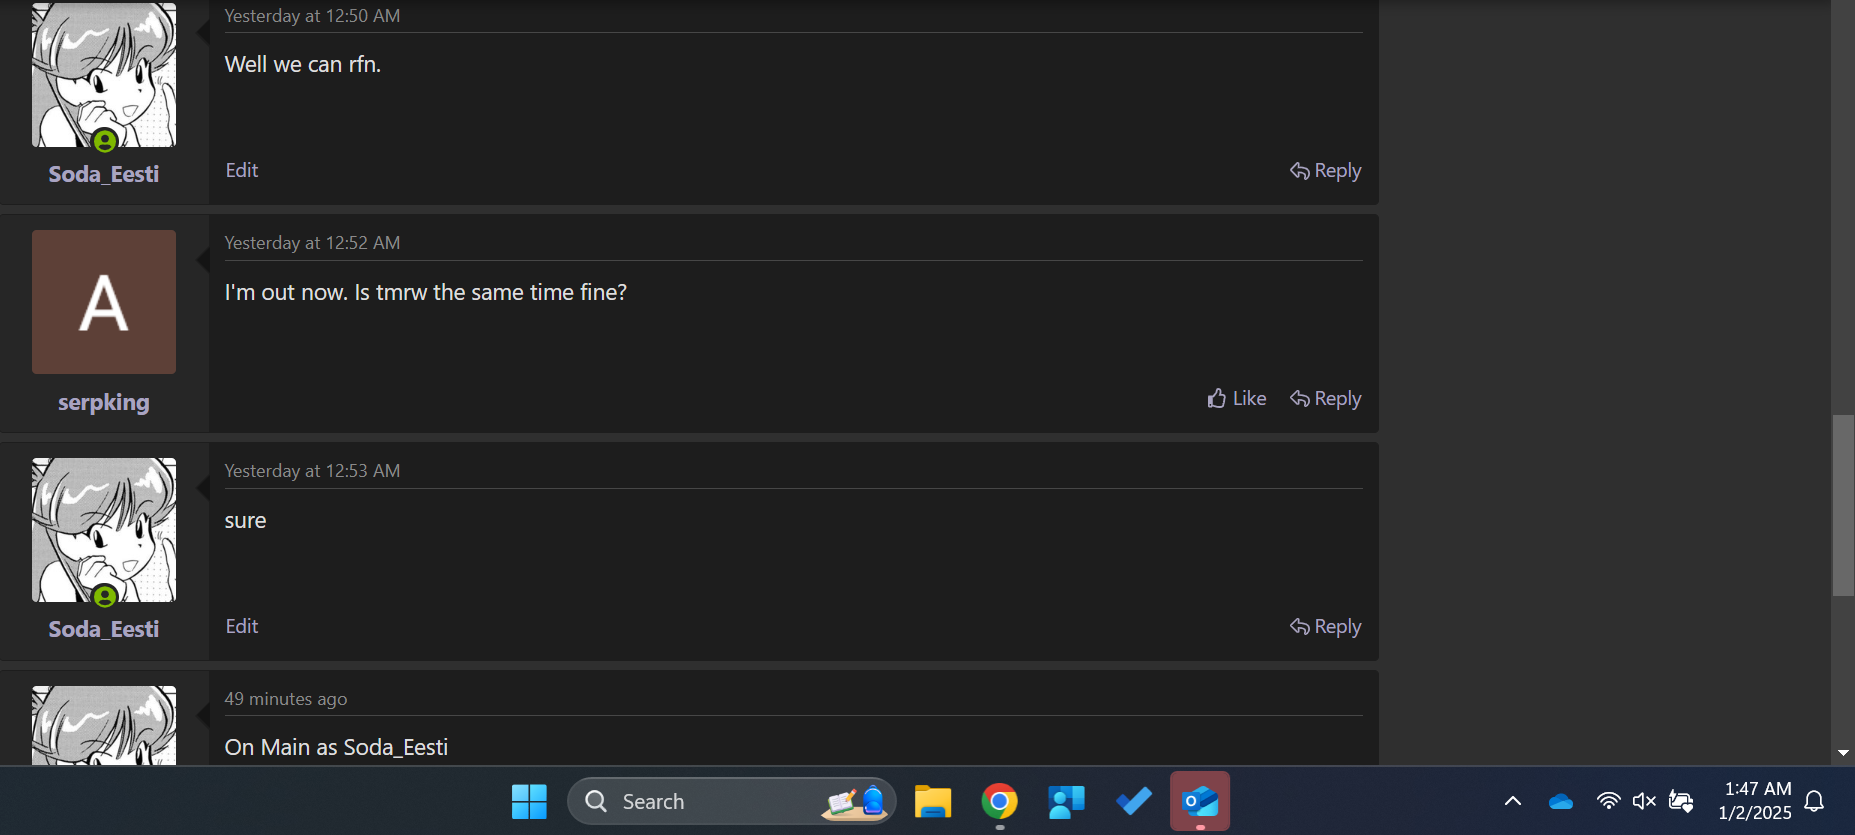Edit the 'Well we can rfn.' post
This screenshot has width=1855, height=835.
pos(242,171)
